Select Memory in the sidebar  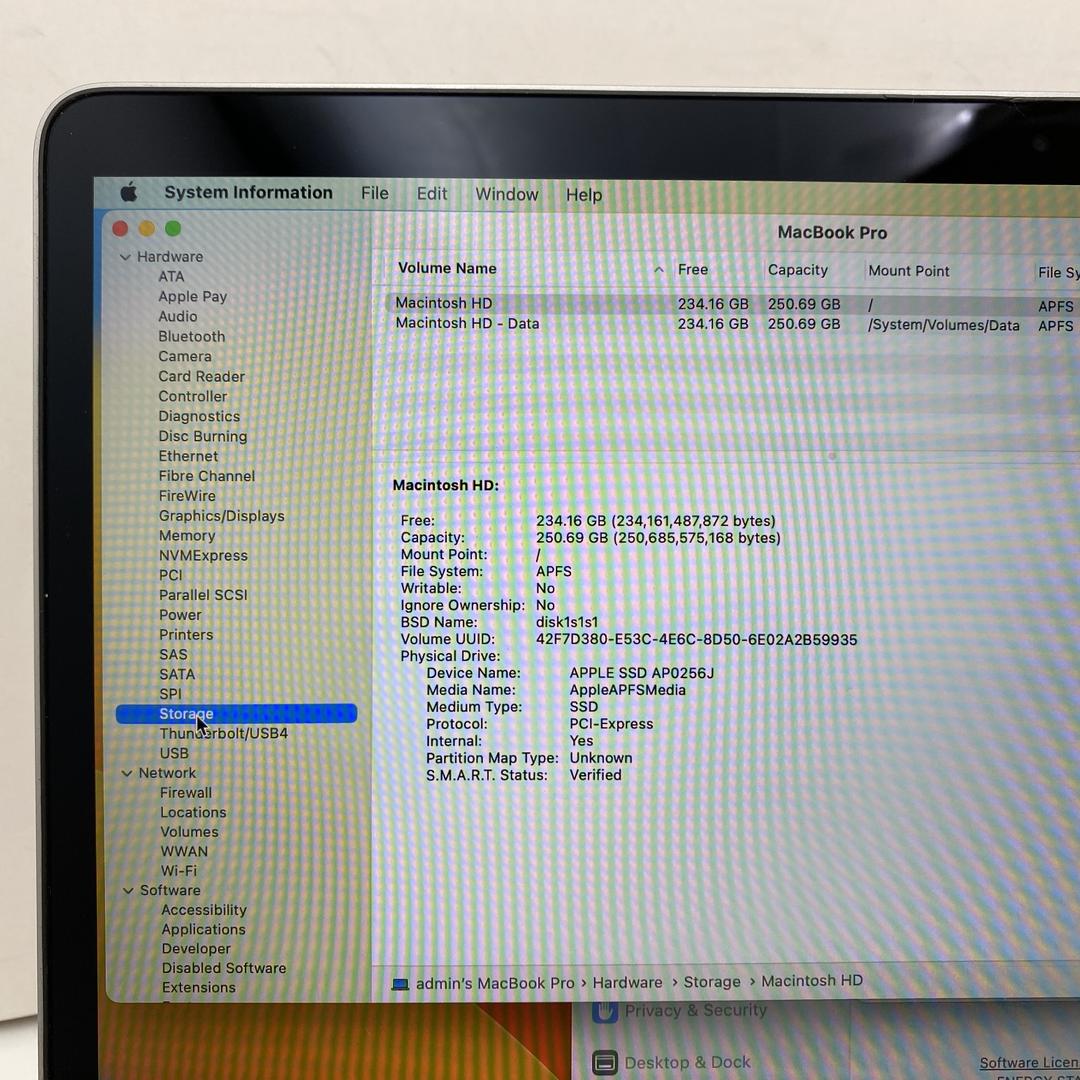click(187, 536)
